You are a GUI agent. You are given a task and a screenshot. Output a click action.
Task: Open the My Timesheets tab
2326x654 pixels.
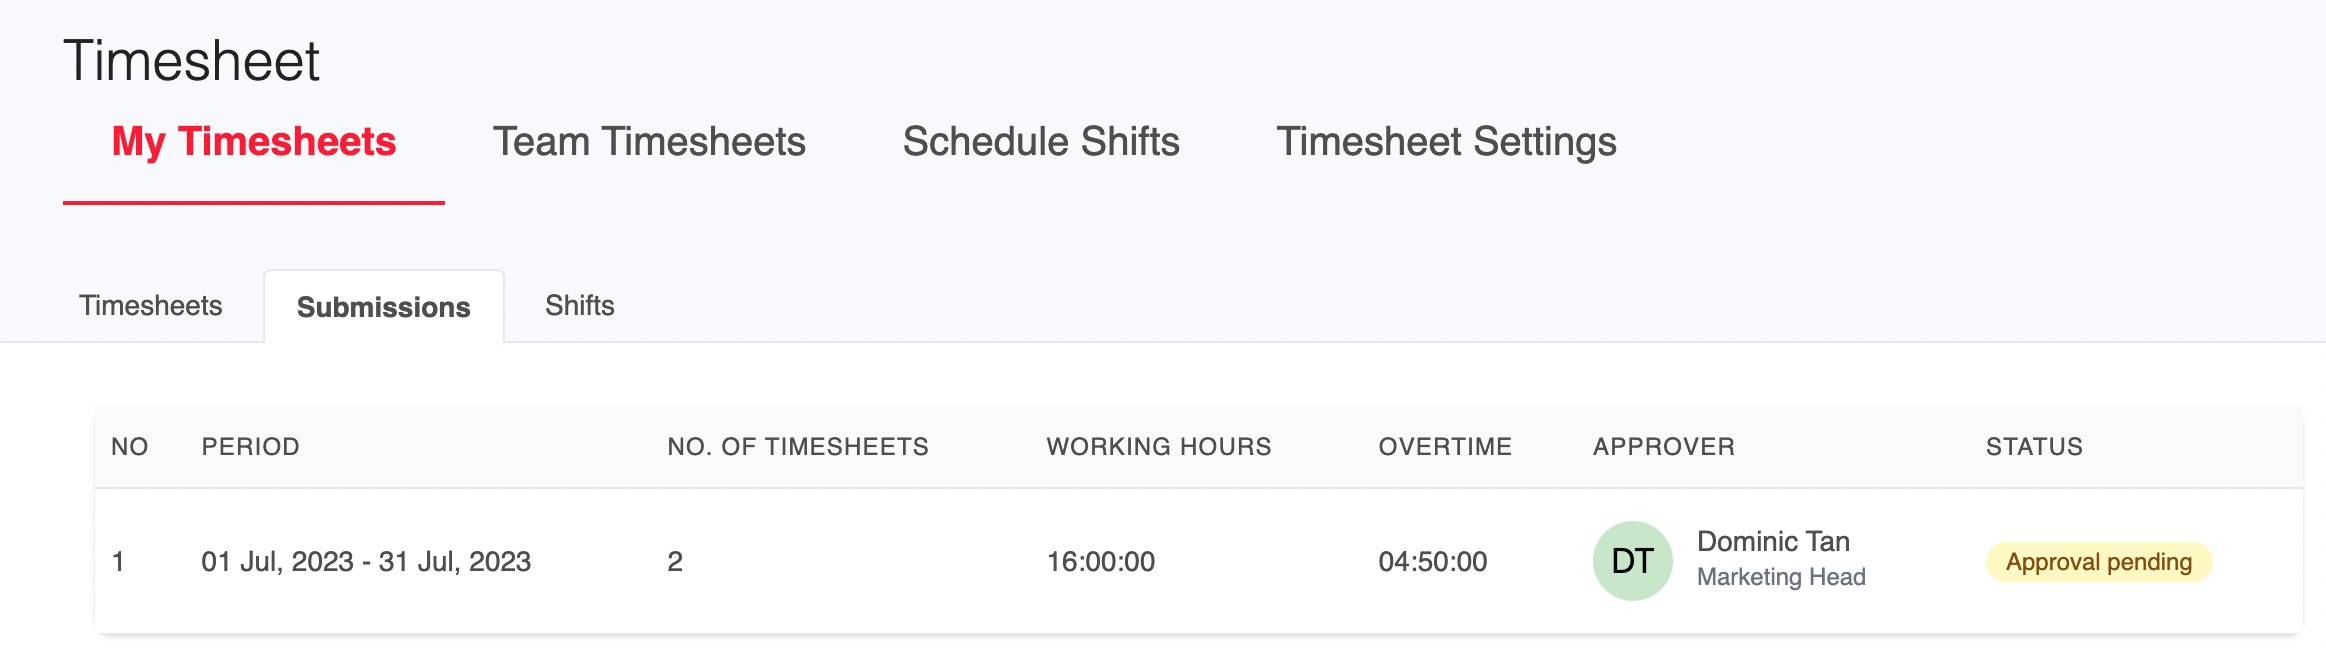[254, 142]
